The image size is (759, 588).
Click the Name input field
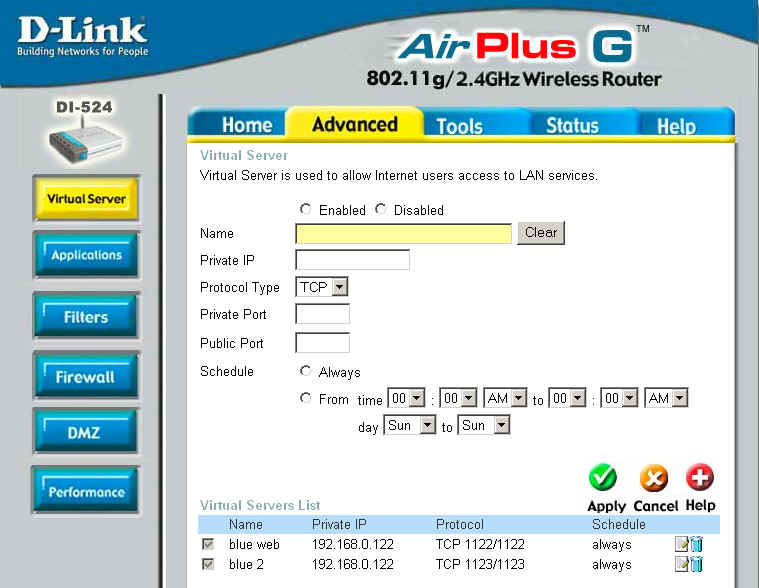(x=403, y=234)
